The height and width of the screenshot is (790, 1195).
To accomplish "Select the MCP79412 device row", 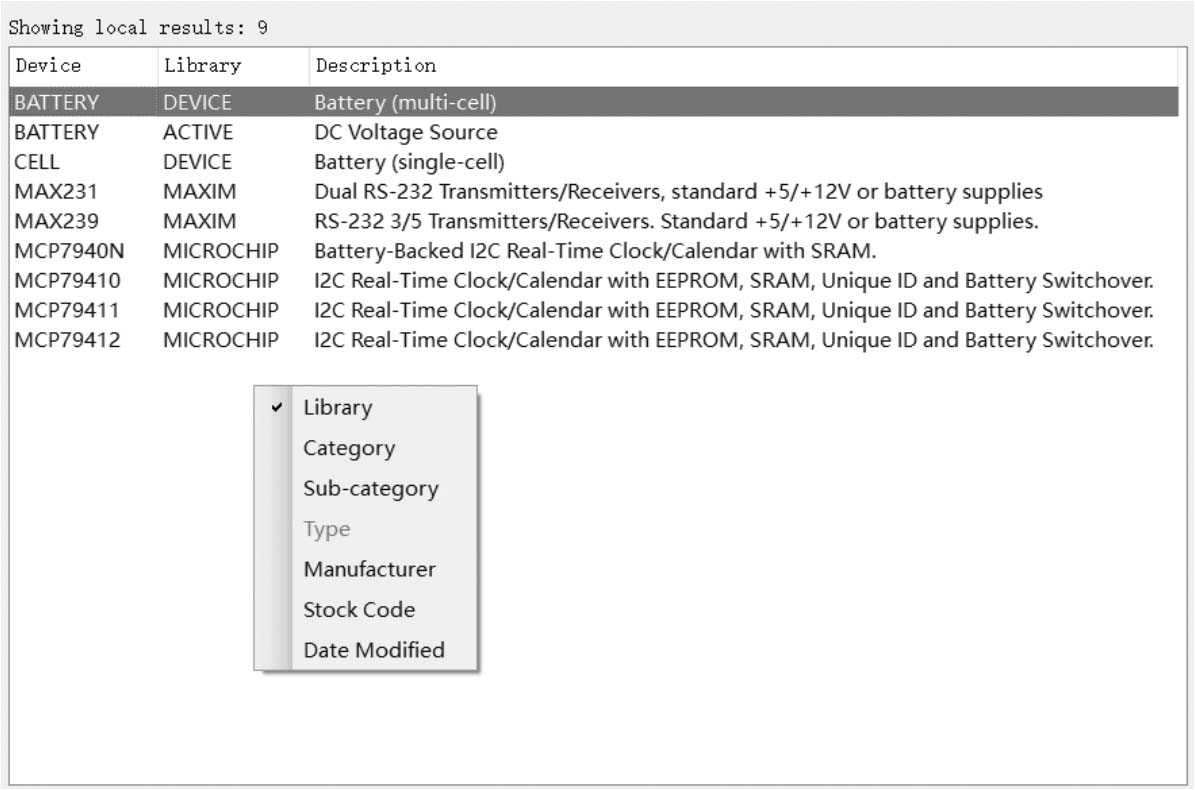I will [x=67, y=341].
